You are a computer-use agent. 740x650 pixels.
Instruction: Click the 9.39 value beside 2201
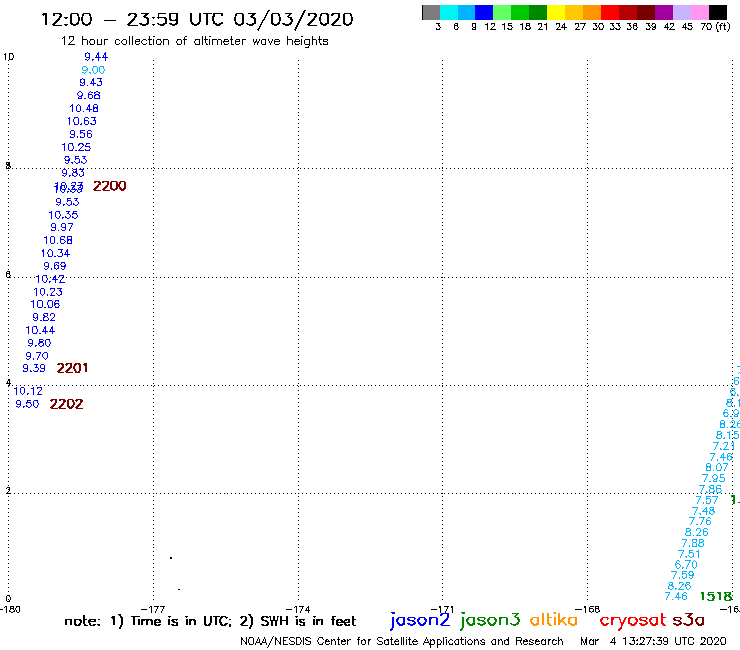coord(34,368)
